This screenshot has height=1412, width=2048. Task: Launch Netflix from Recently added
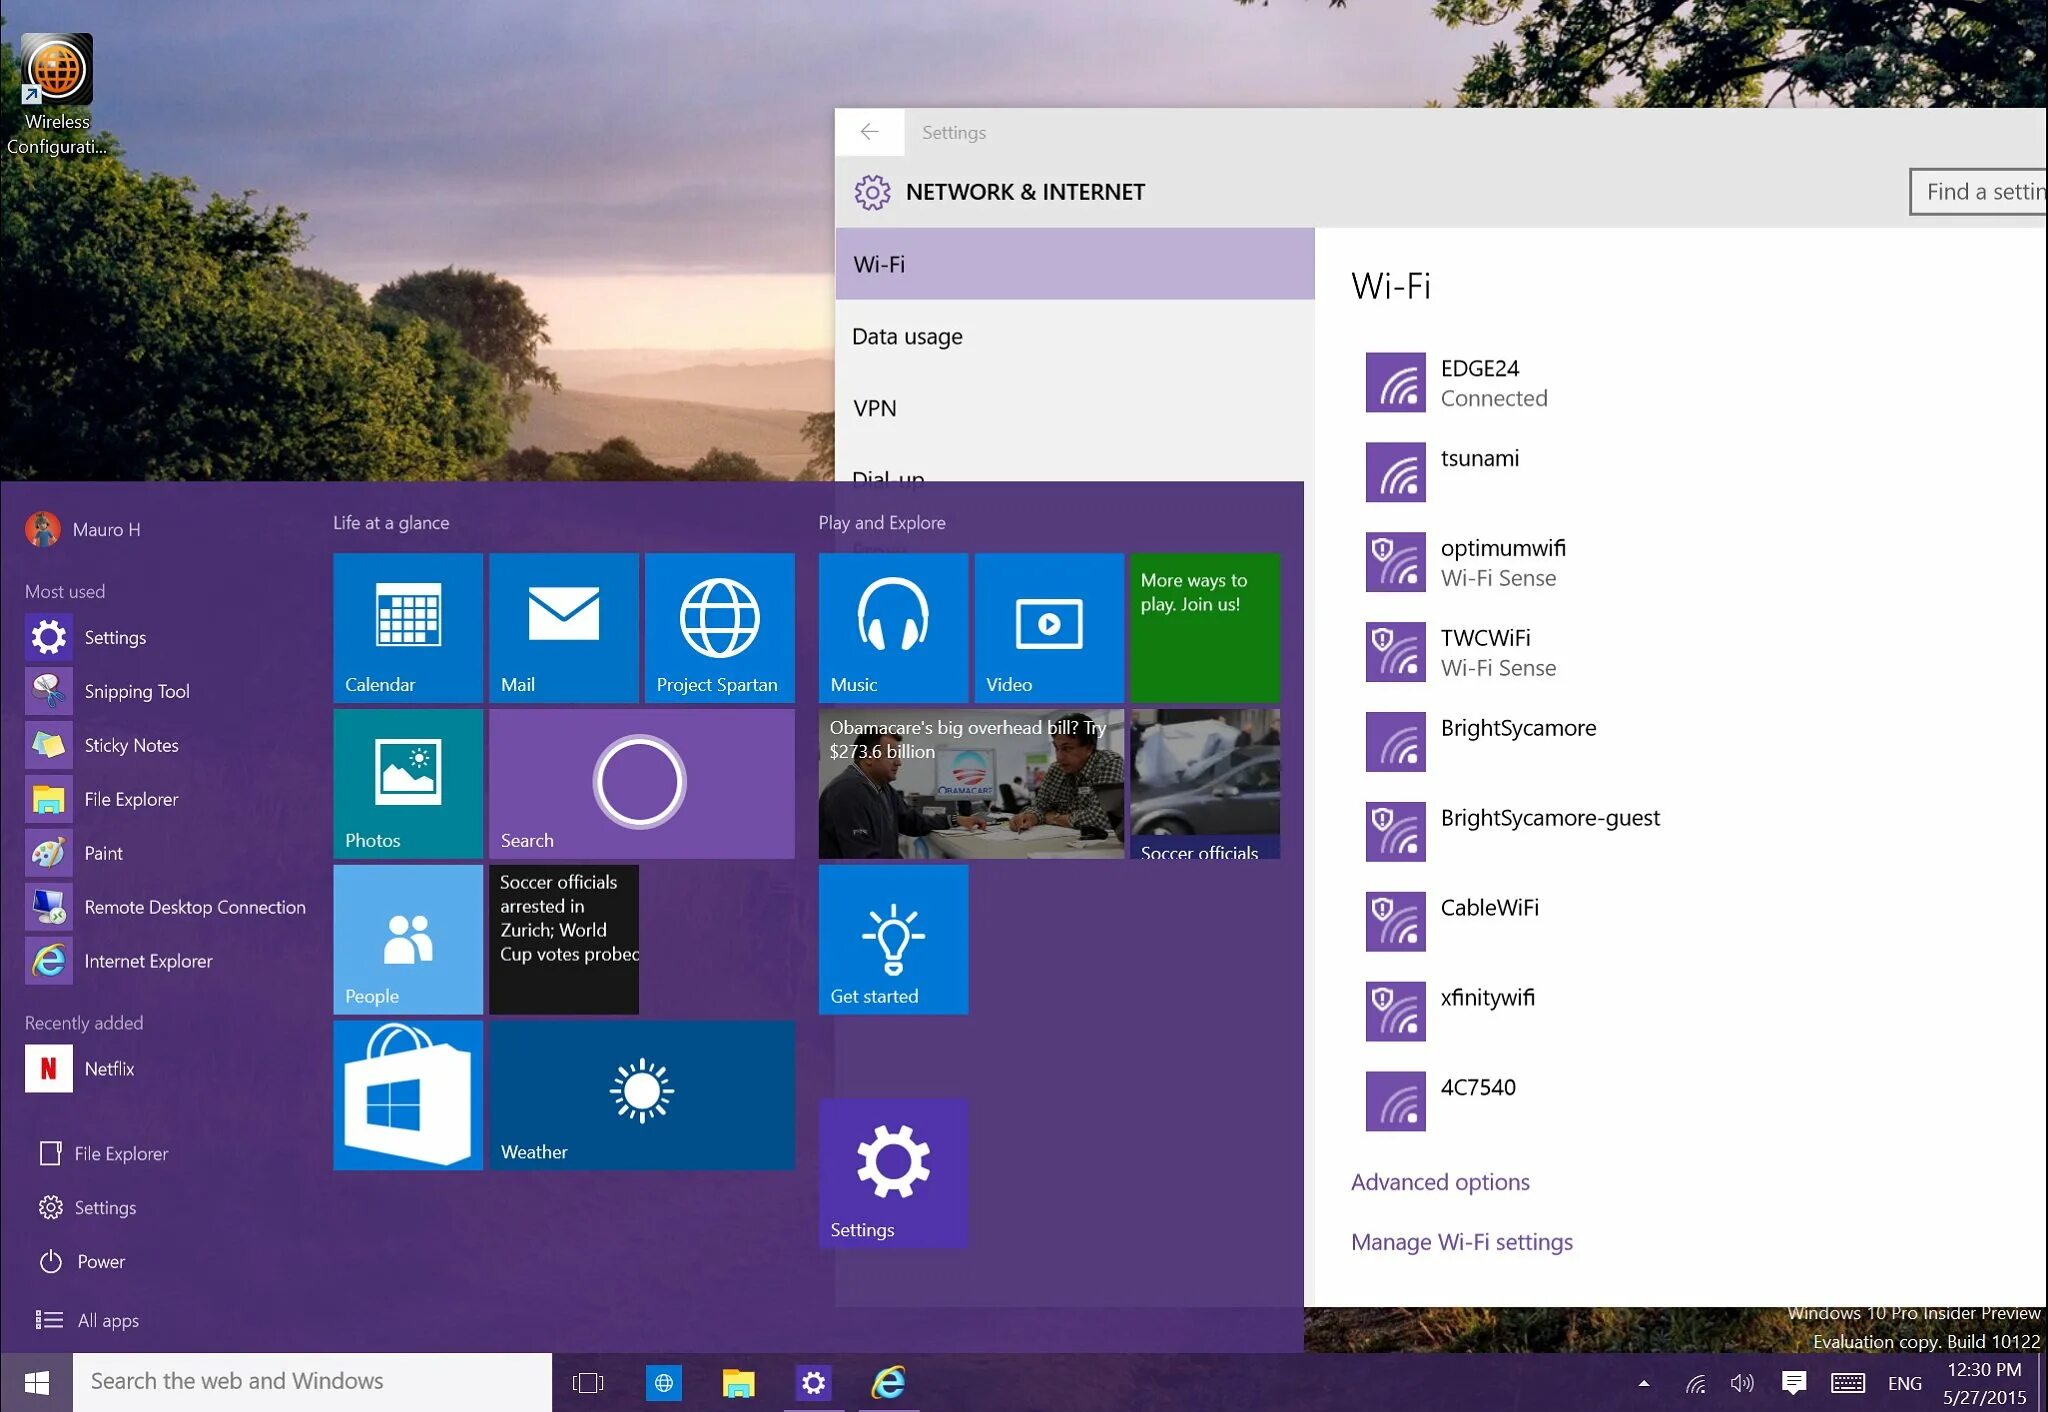pyautogui.click(x=108, y=1068)
